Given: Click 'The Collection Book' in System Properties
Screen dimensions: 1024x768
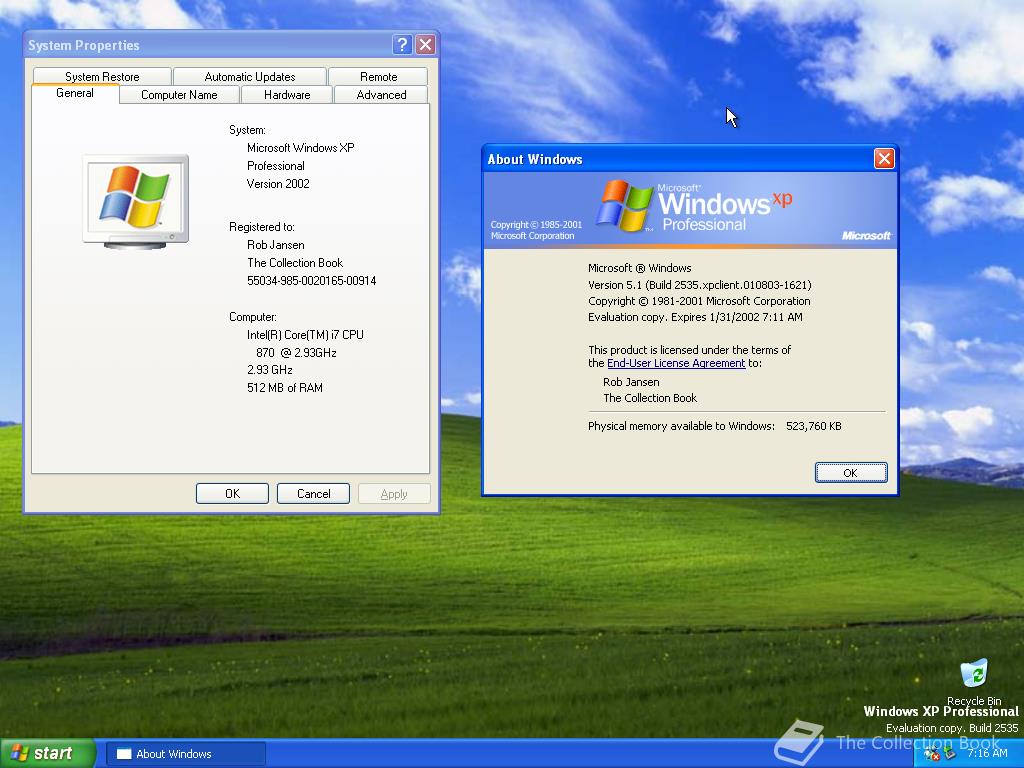Looking at the screenshot, I should click(x=295, y=263).
